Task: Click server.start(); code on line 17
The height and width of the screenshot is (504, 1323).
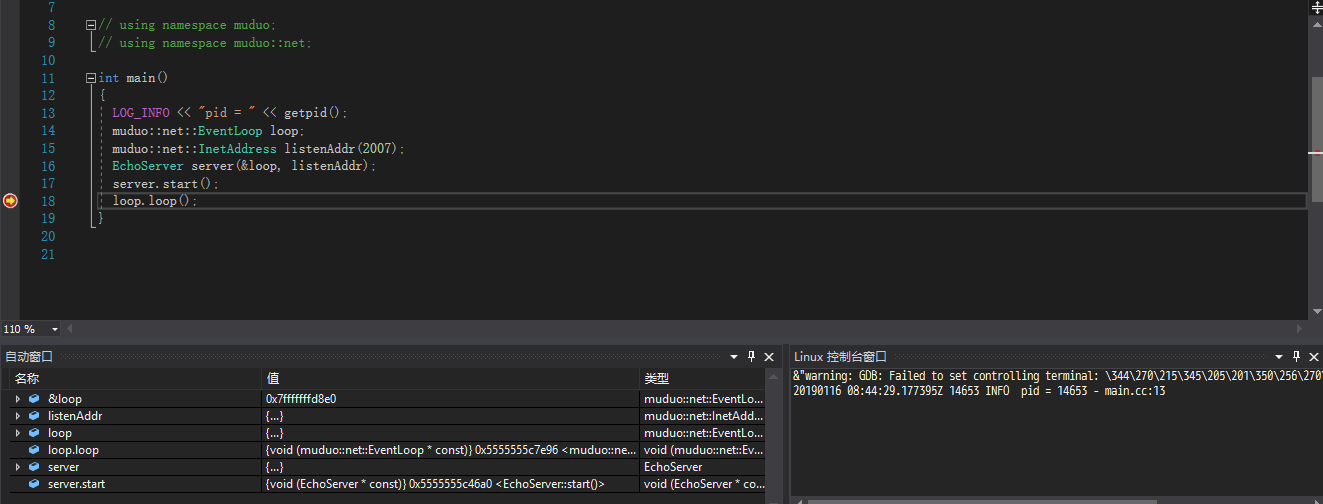Action: pyautogui.click(x=165, y=184)
